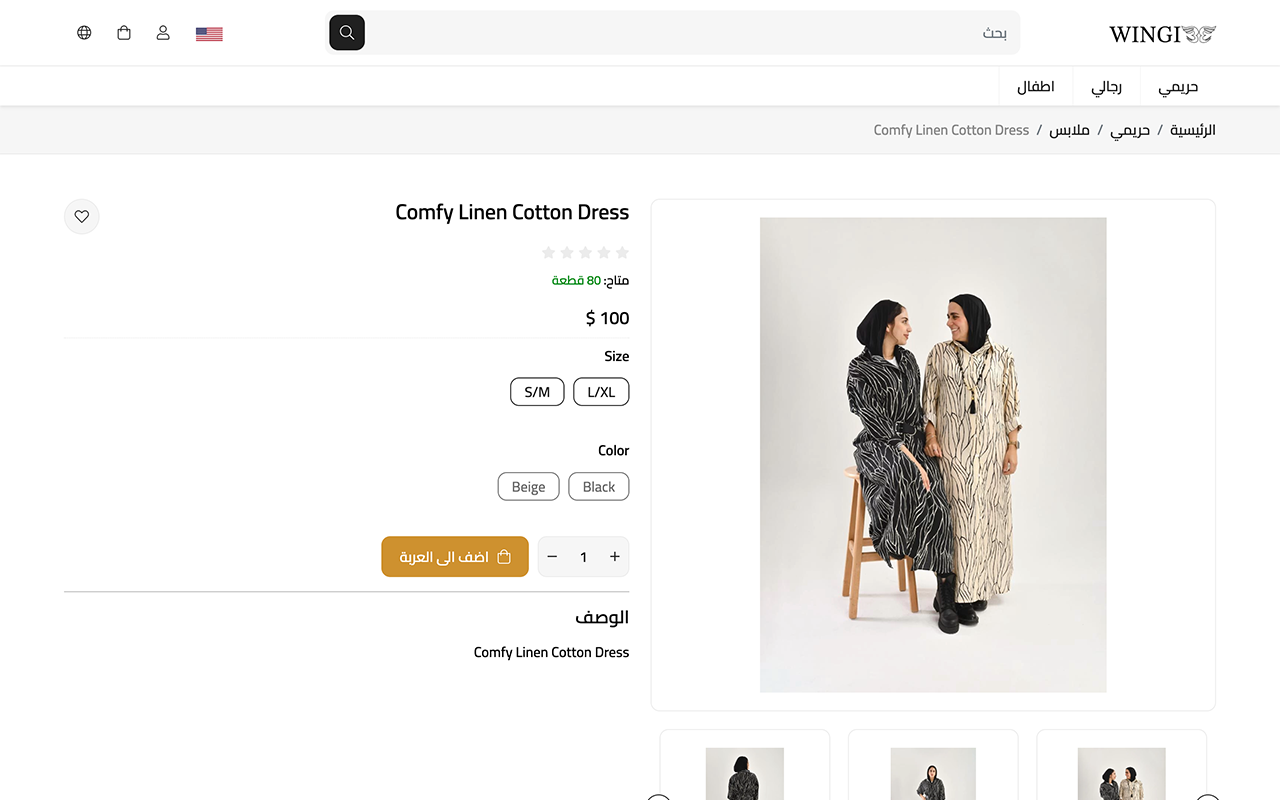1280x800 pixels.
Task: Open the حريمي category menu
Action: pos(1178,87)
